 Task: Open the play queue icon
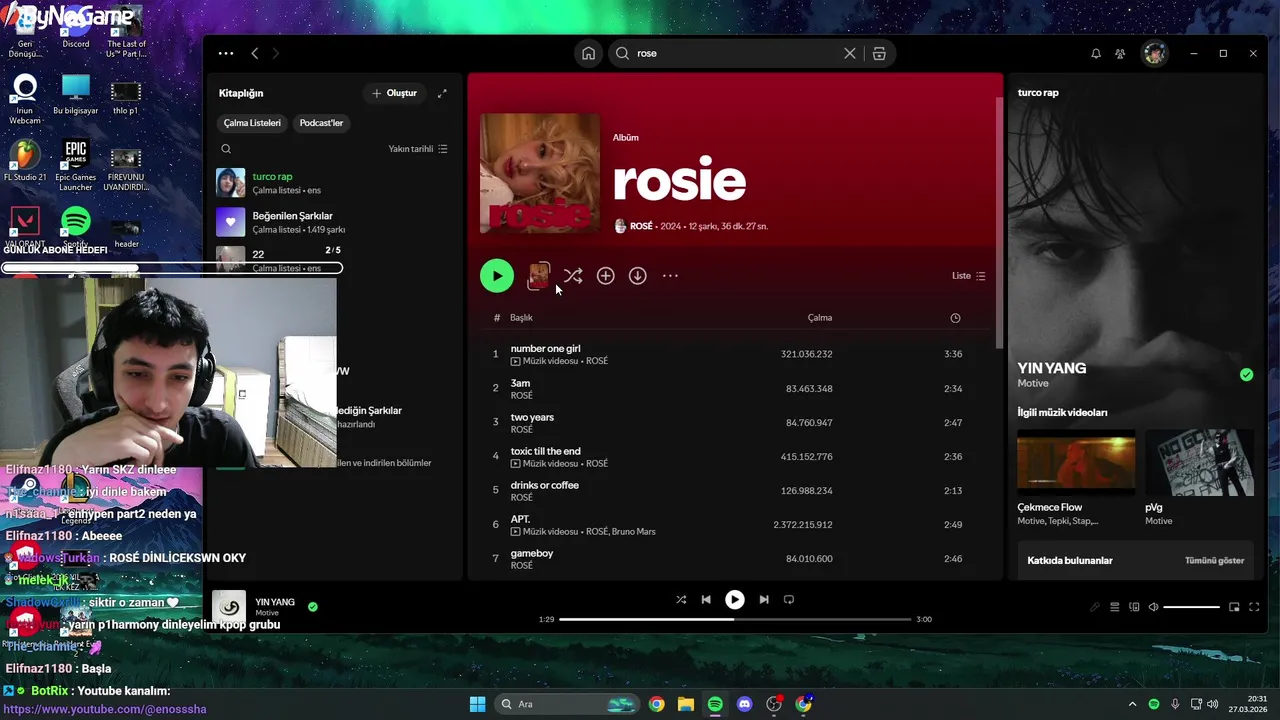click(x=1115, y=607)
